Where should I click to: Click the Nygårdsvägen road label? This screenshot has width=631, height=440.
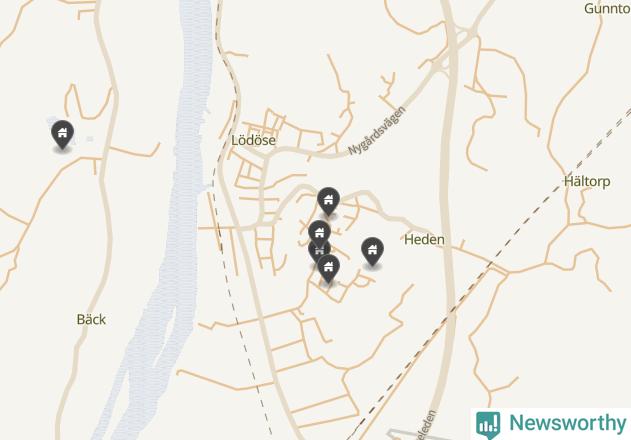pos(377,130)
